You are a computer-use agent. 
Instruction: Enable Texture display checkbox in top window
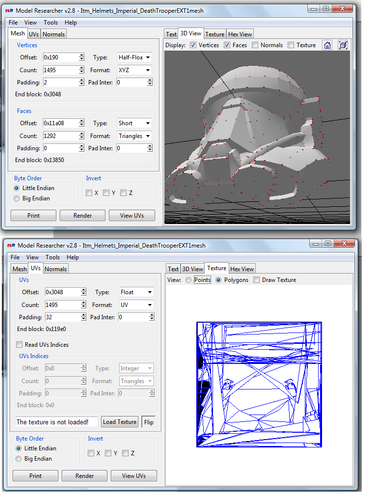(291, 45)
